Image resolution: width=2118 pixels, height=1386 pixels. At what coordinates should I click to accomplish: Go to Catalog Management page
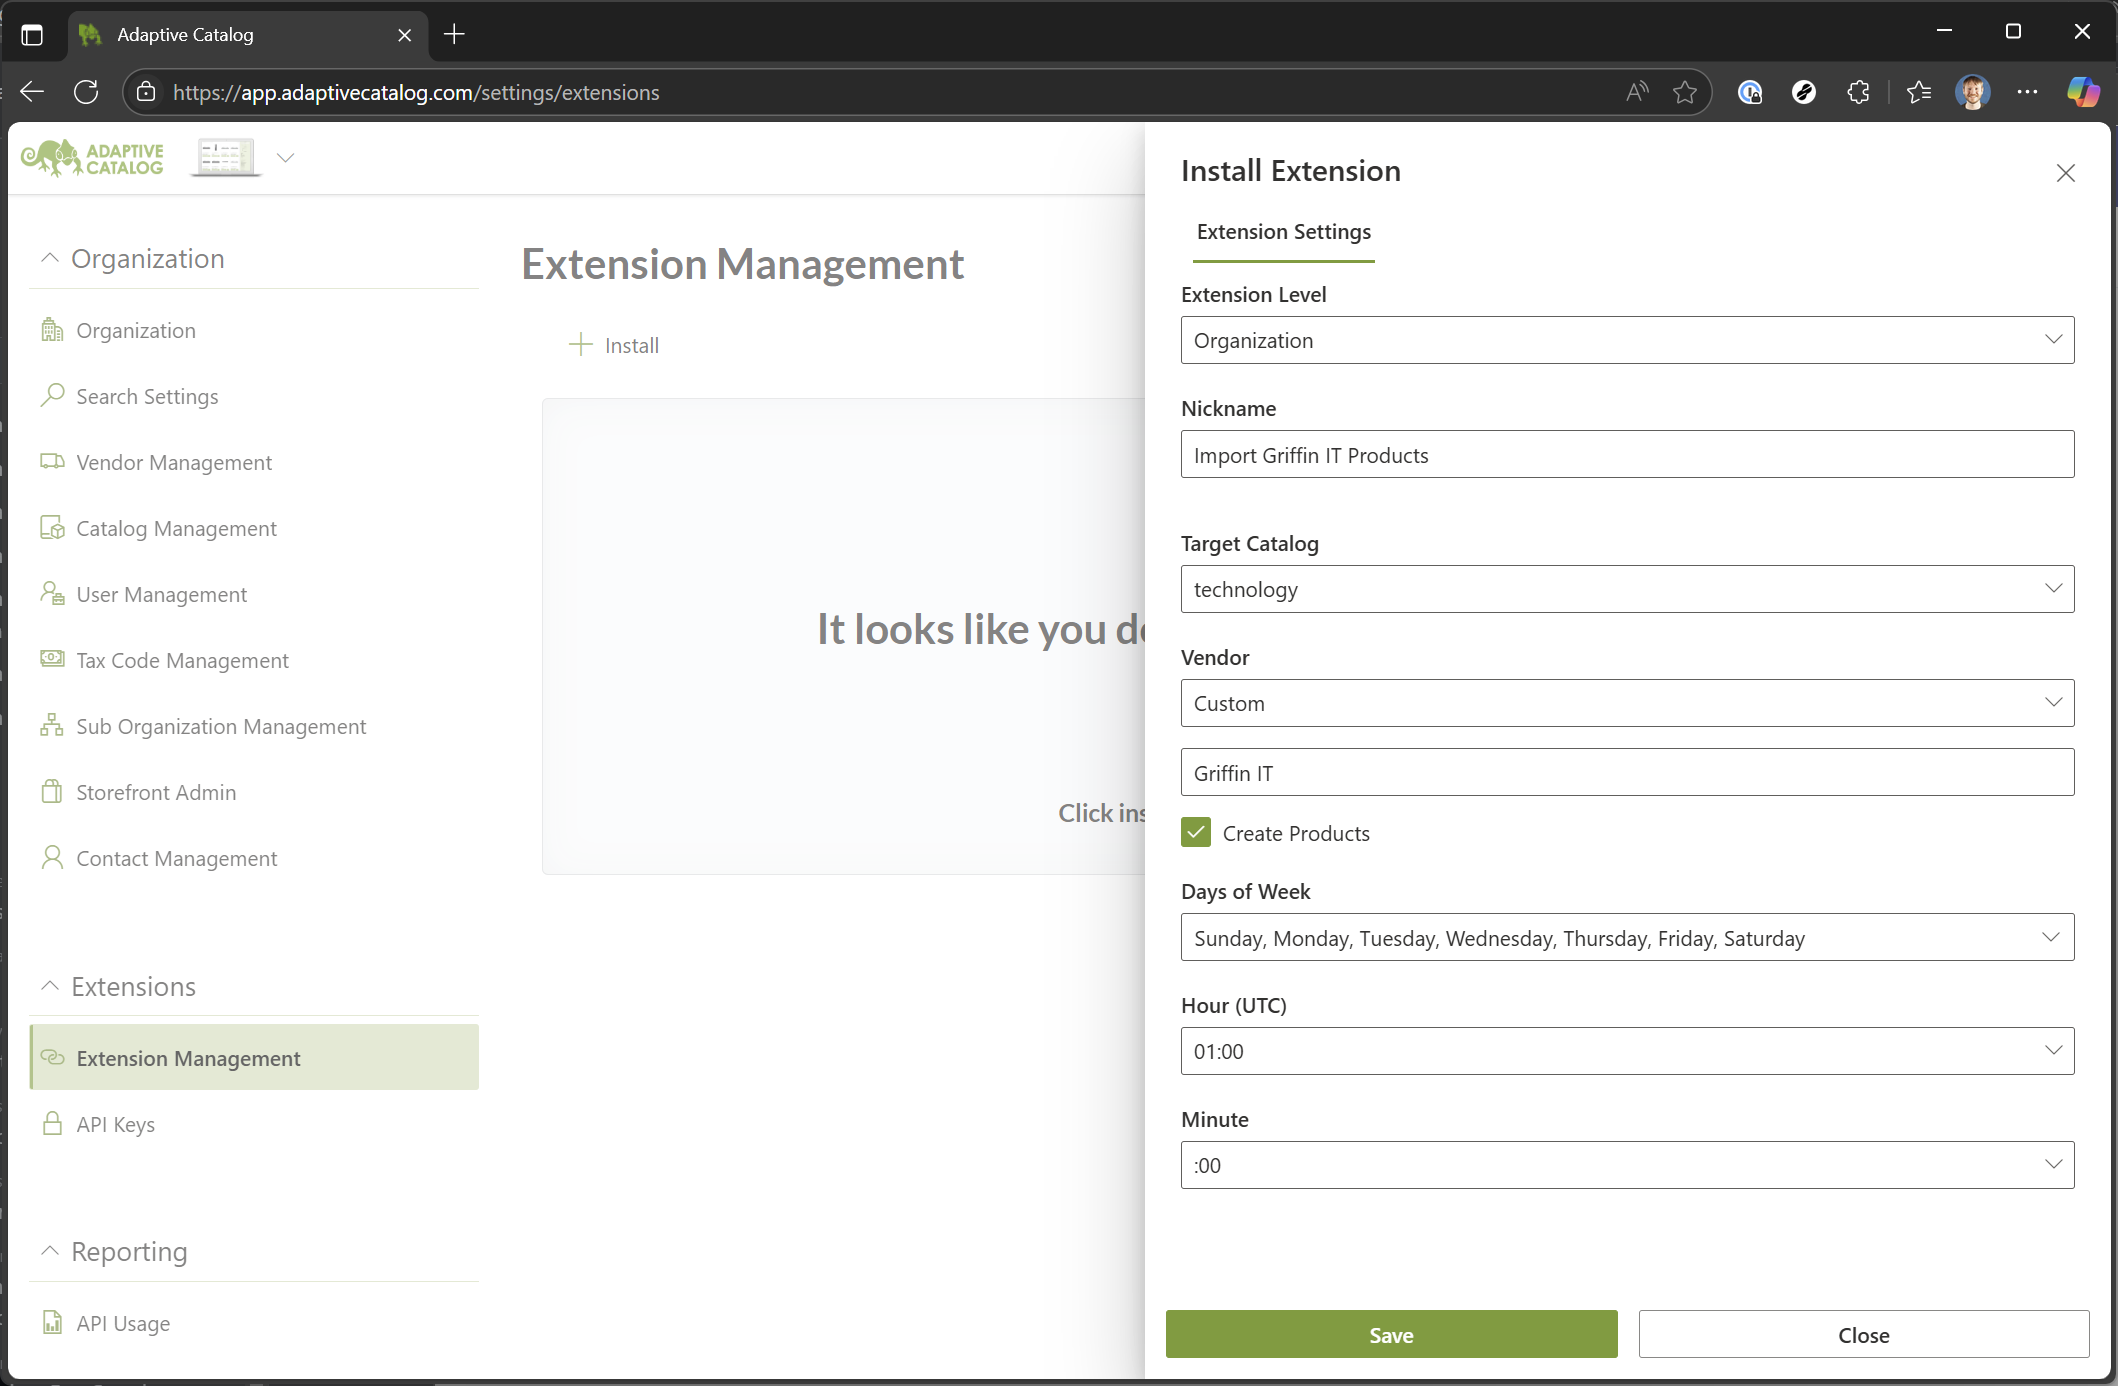(x=176, y=528)
